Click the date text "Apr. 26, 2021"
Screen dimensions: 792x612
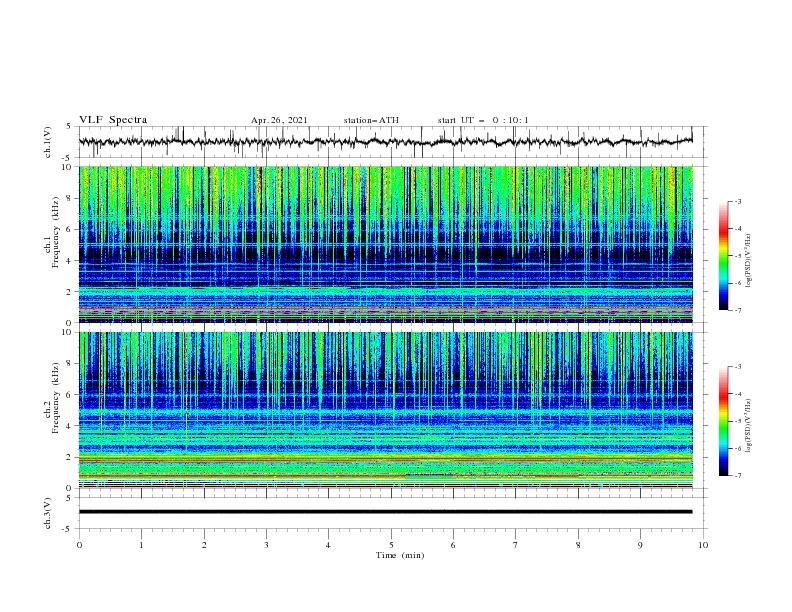pyautogui.click(x=279, y=120)
